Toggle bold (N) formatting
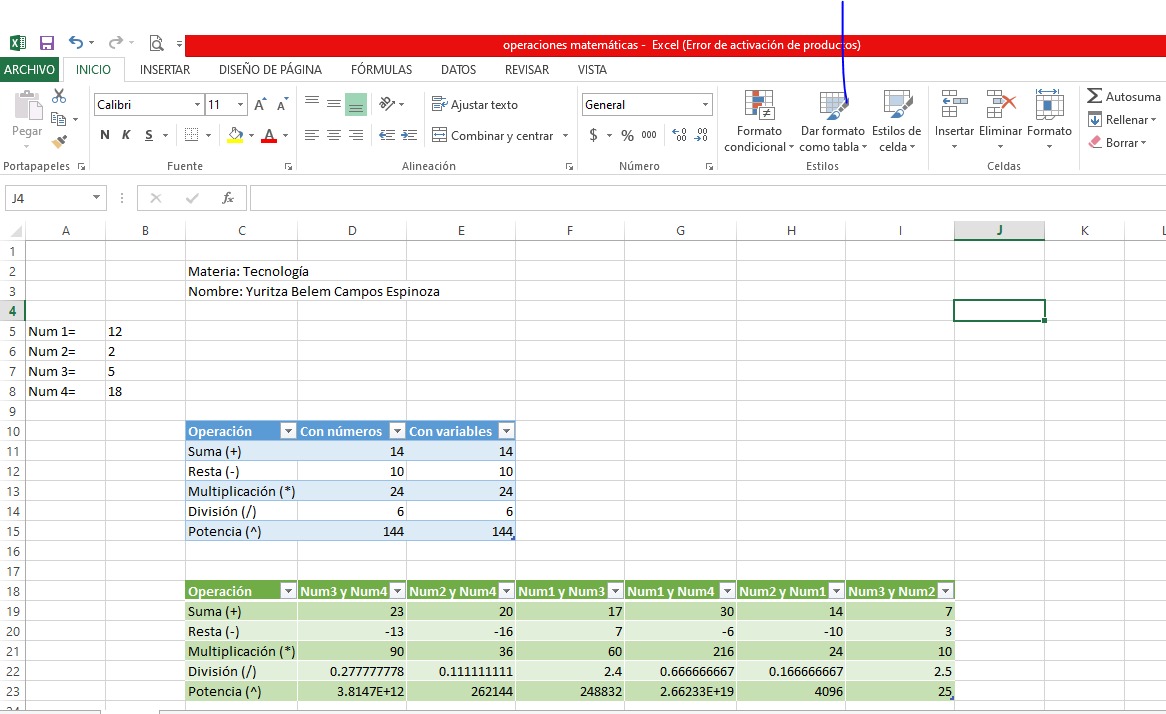This screenshot has height=714, width=1166. click(105, 135)
